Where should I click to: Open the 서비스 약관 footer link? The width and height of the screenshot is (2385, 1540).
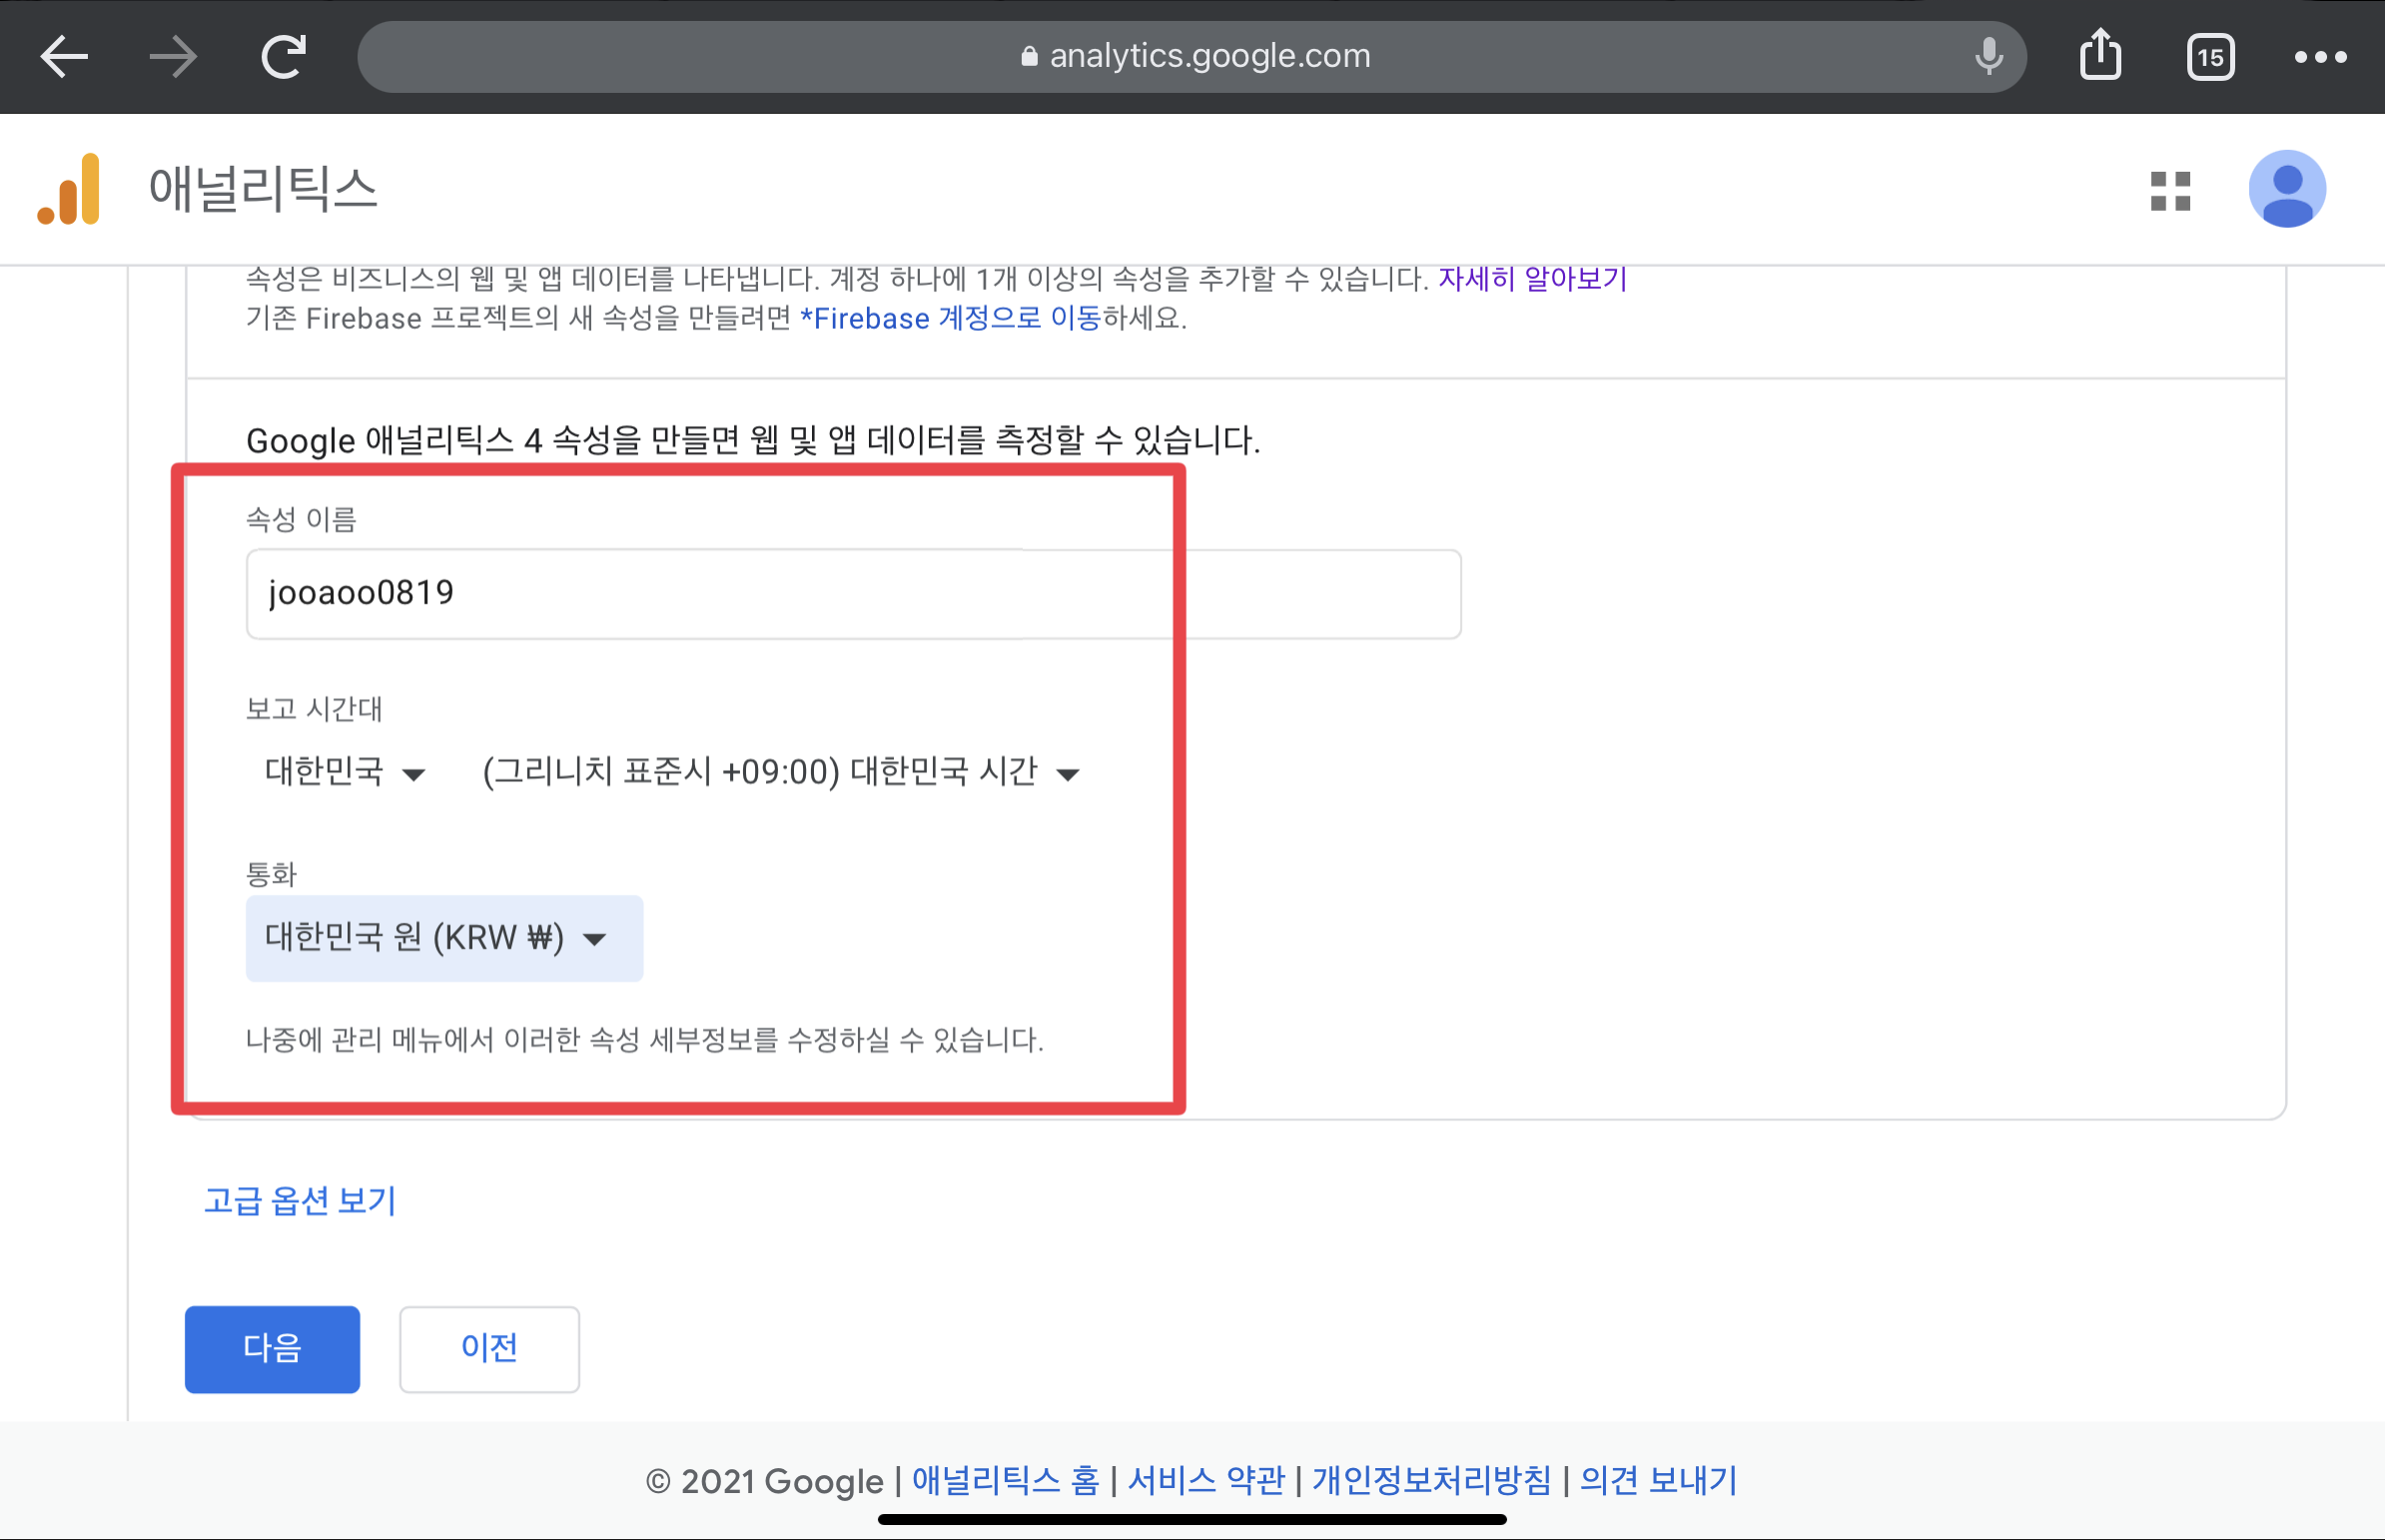[x=1206, y=1480]
